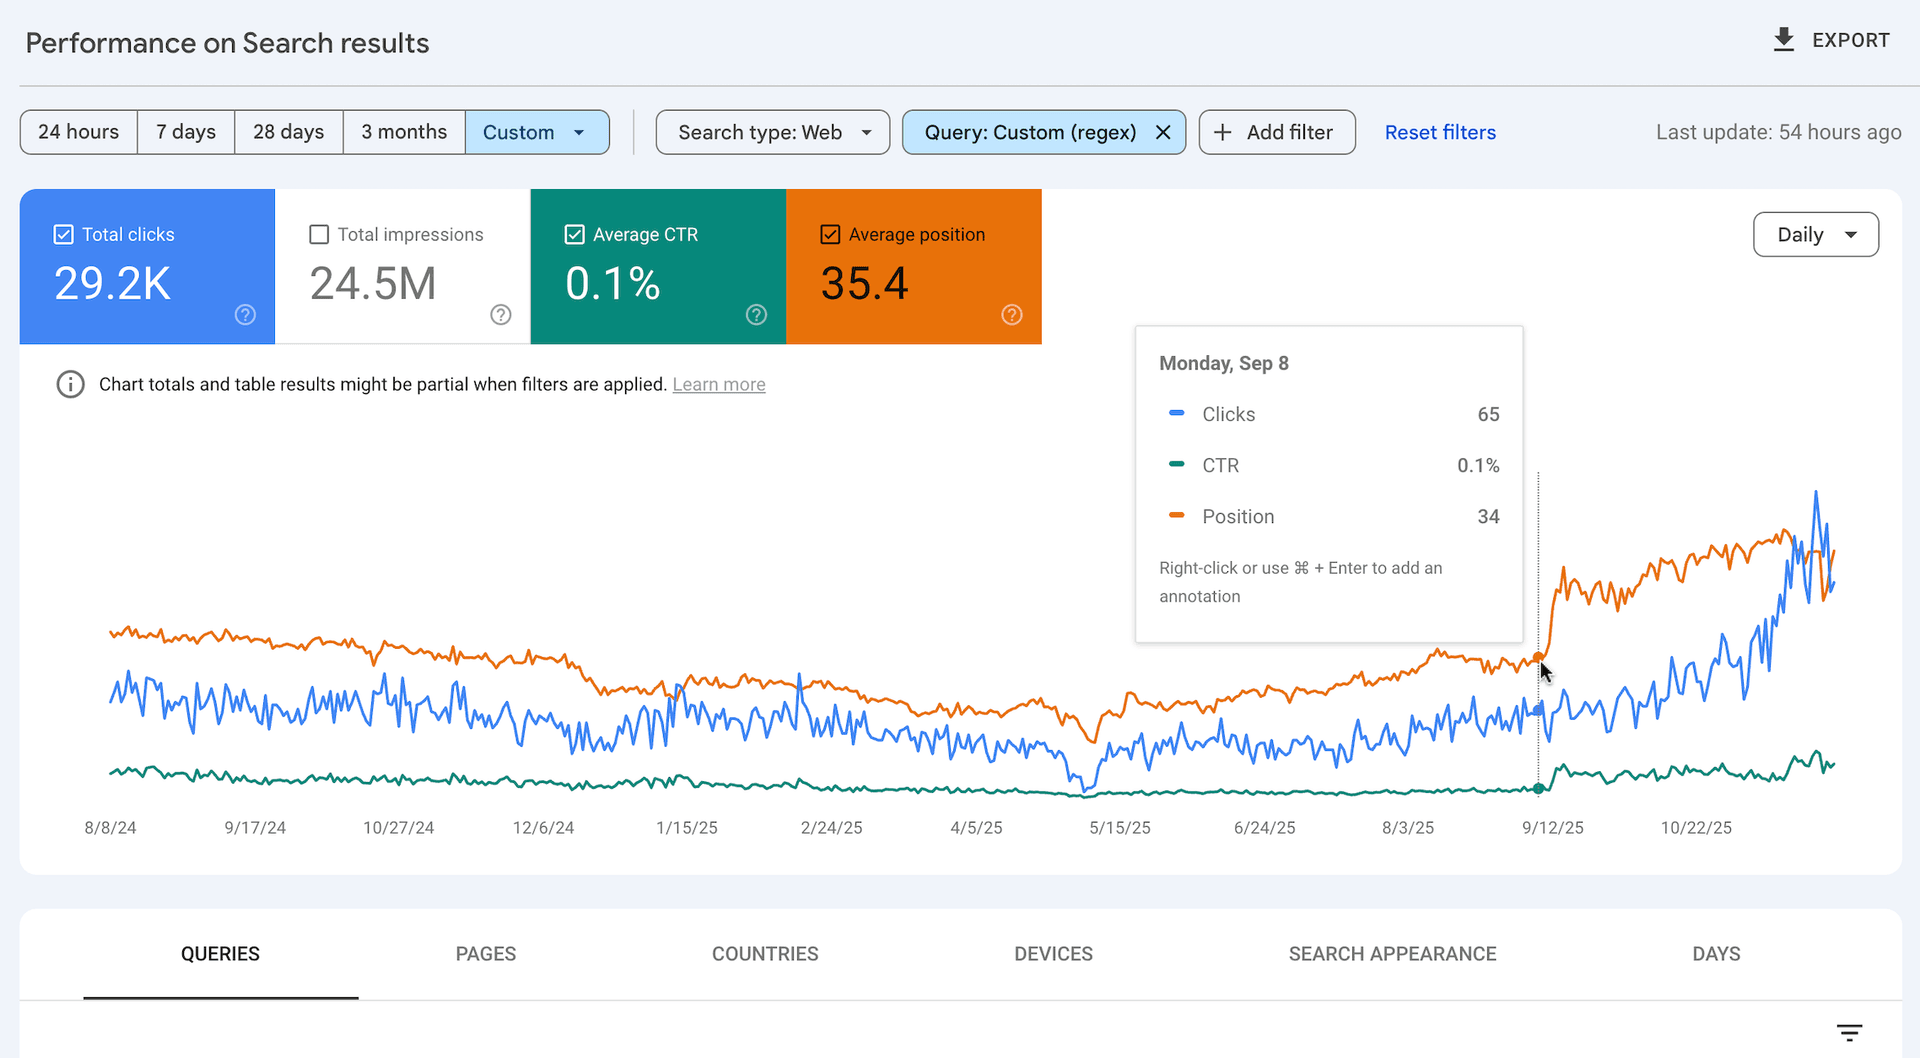Uncheck the Average CTR checkbox

[574, 234]
